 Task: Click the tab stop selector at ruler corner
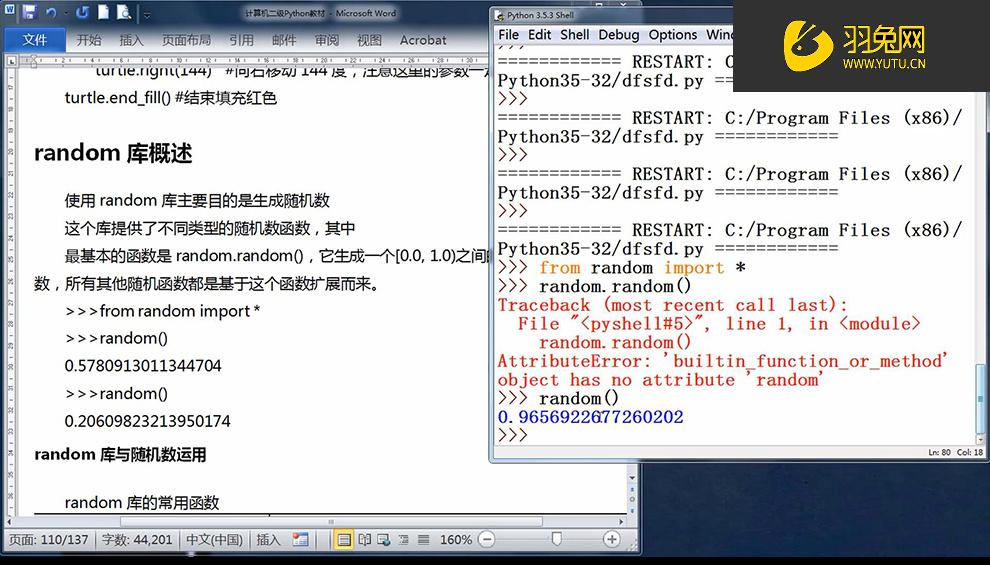coord(11,61)
